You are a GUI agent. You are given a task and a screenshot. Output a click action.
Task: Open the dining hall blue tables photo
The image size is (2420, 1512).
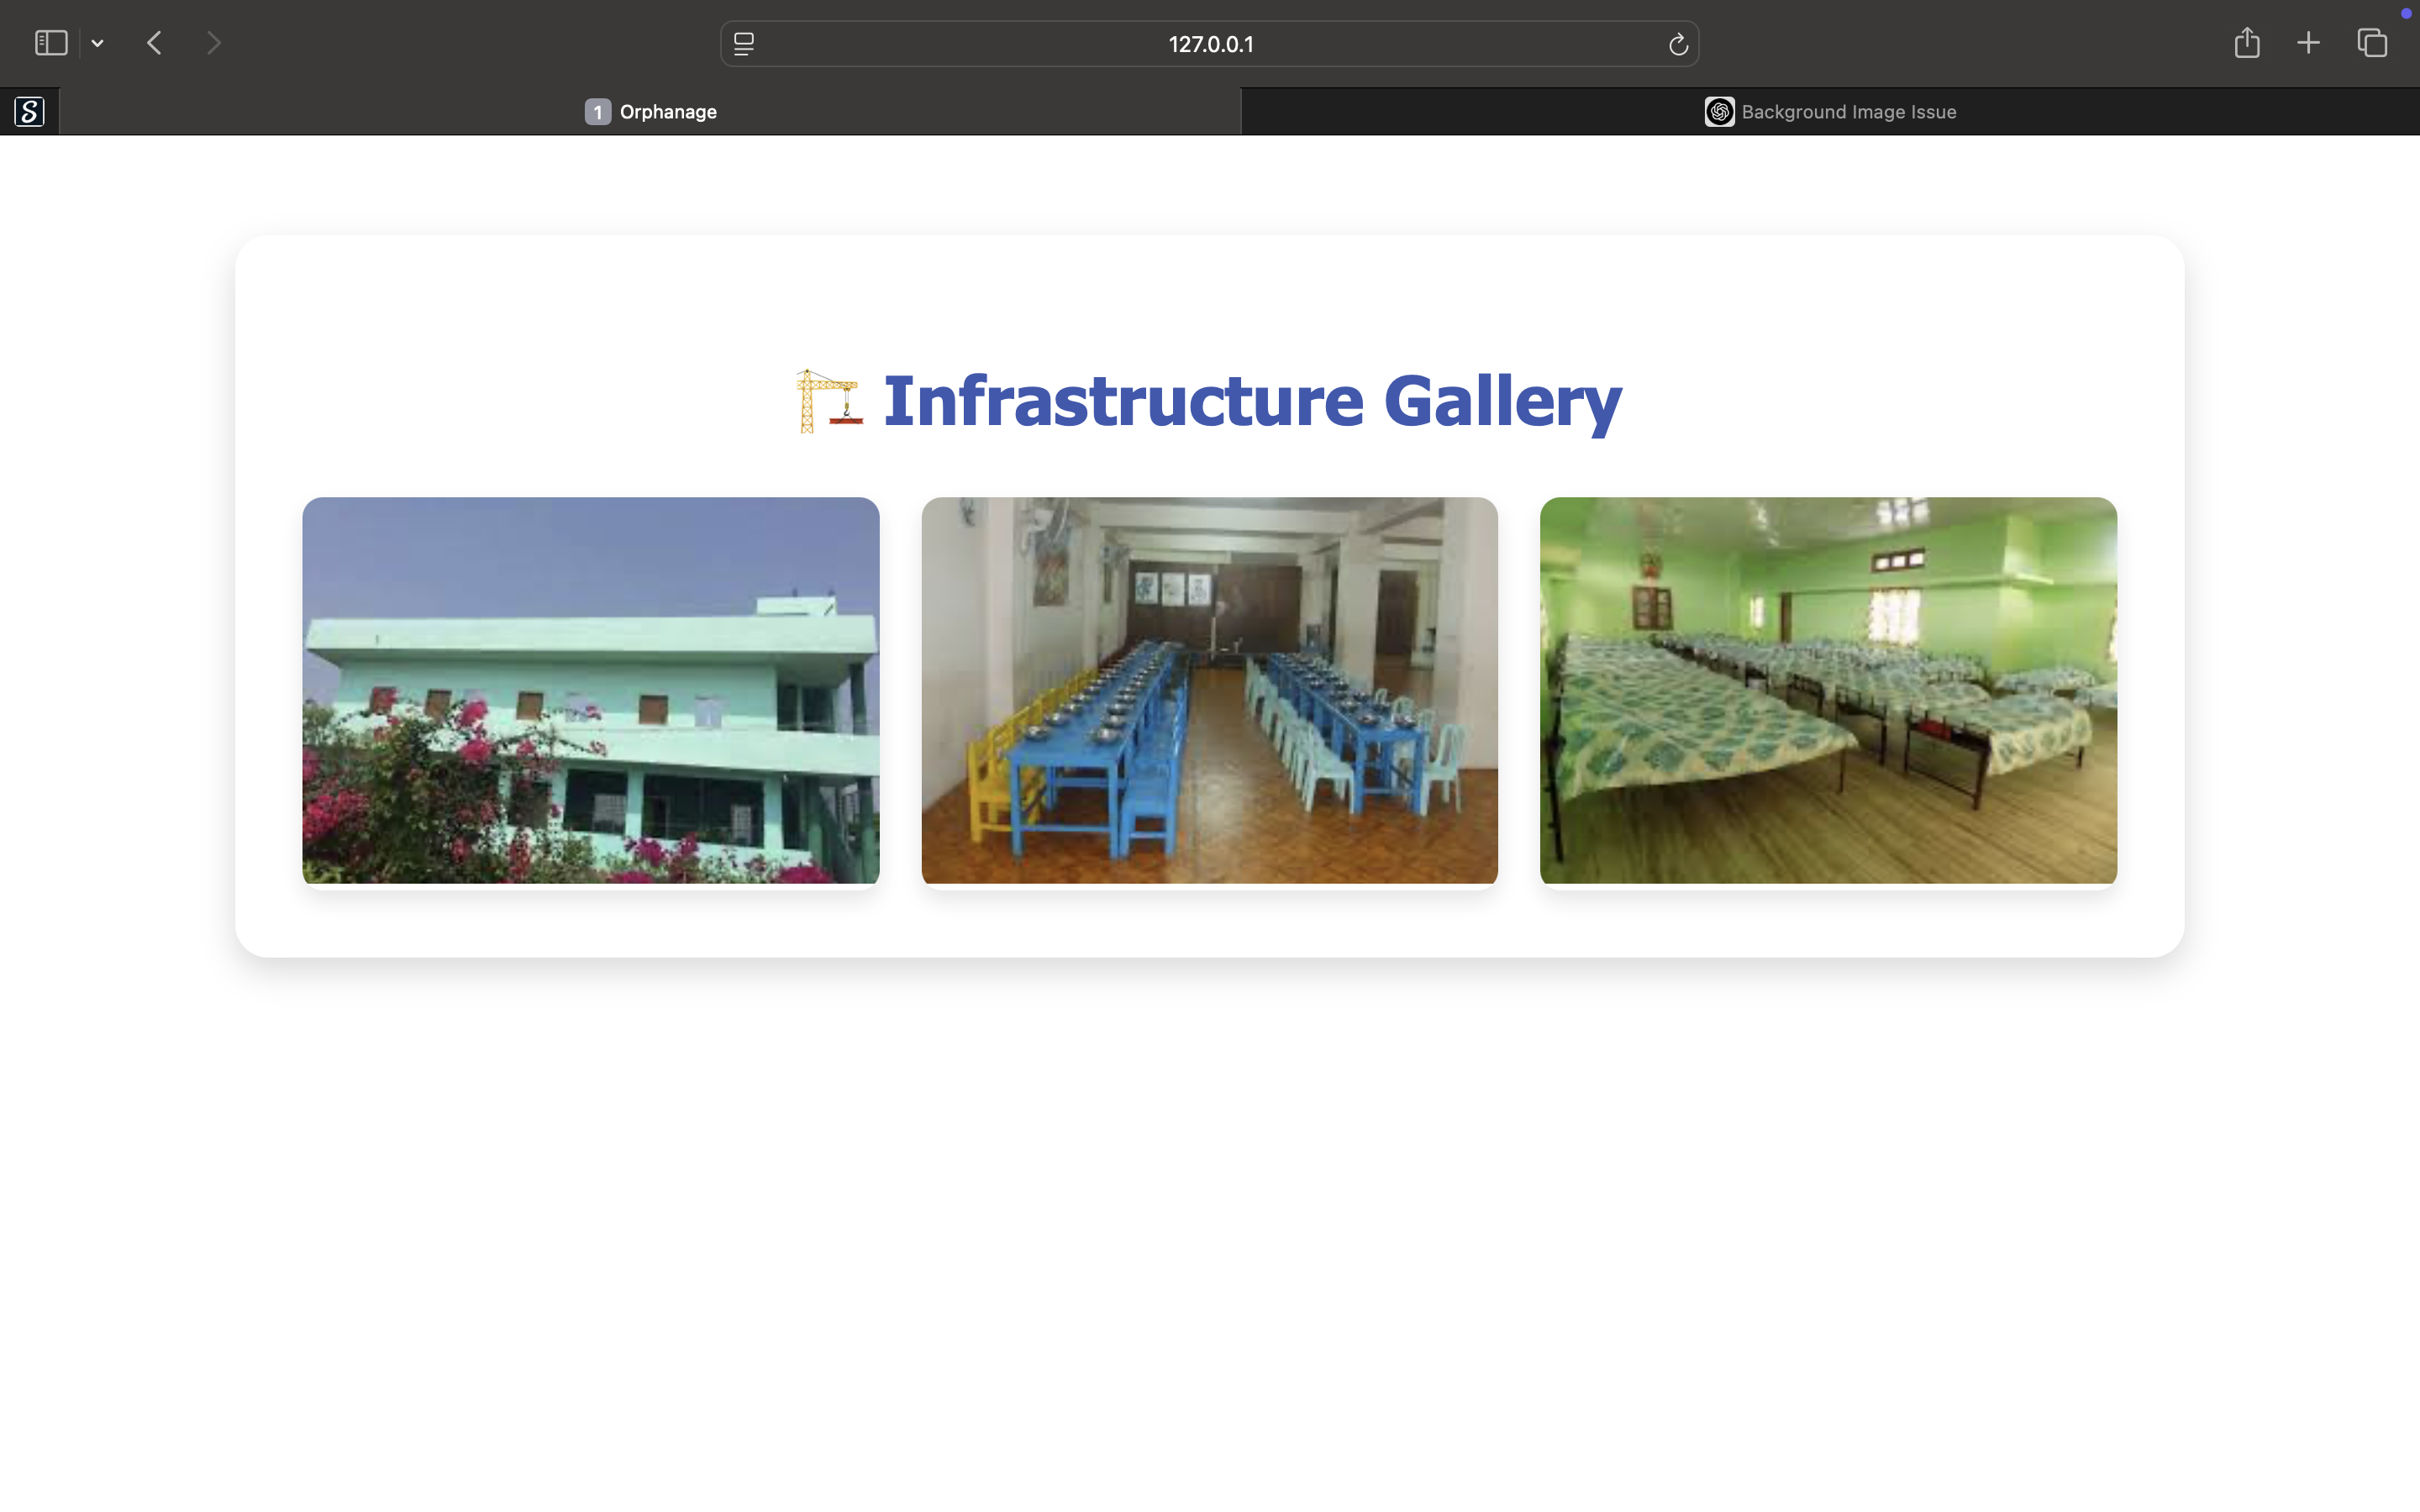click(1209, 690)
